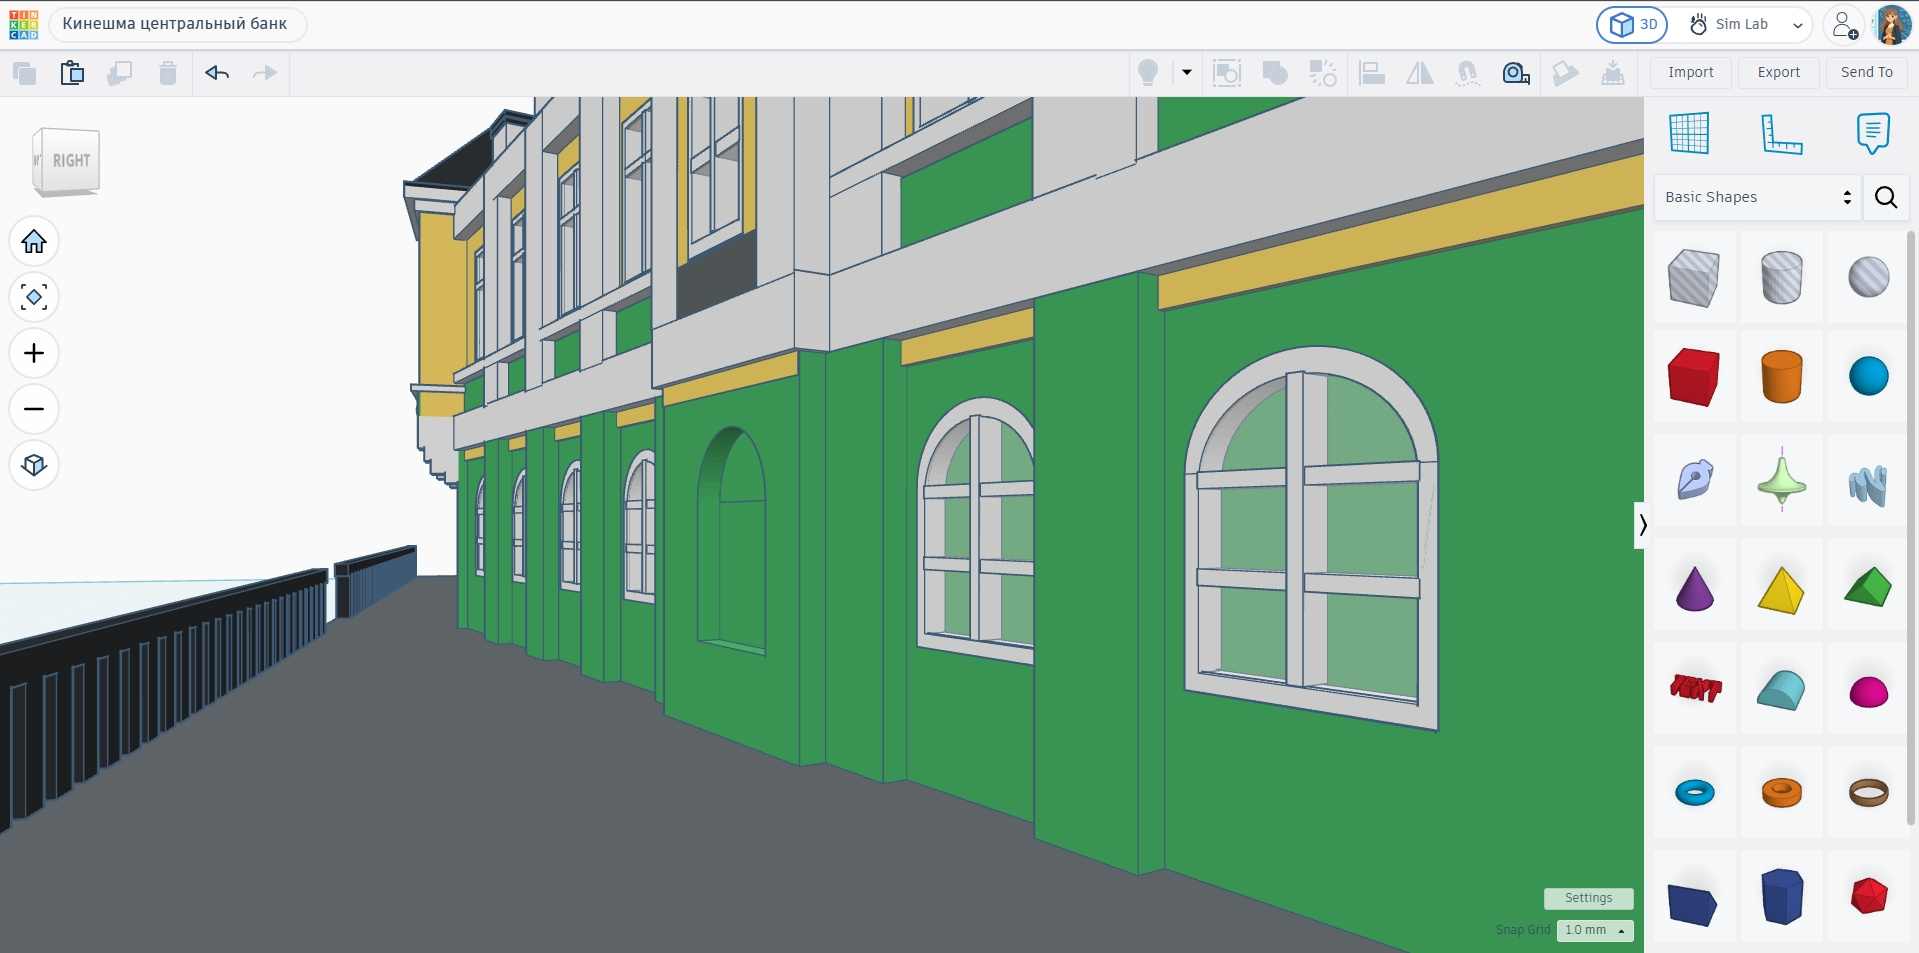Open the visibility options dropdown arrow
This screenshot has height=953, width=1919.
[1187, 72]
